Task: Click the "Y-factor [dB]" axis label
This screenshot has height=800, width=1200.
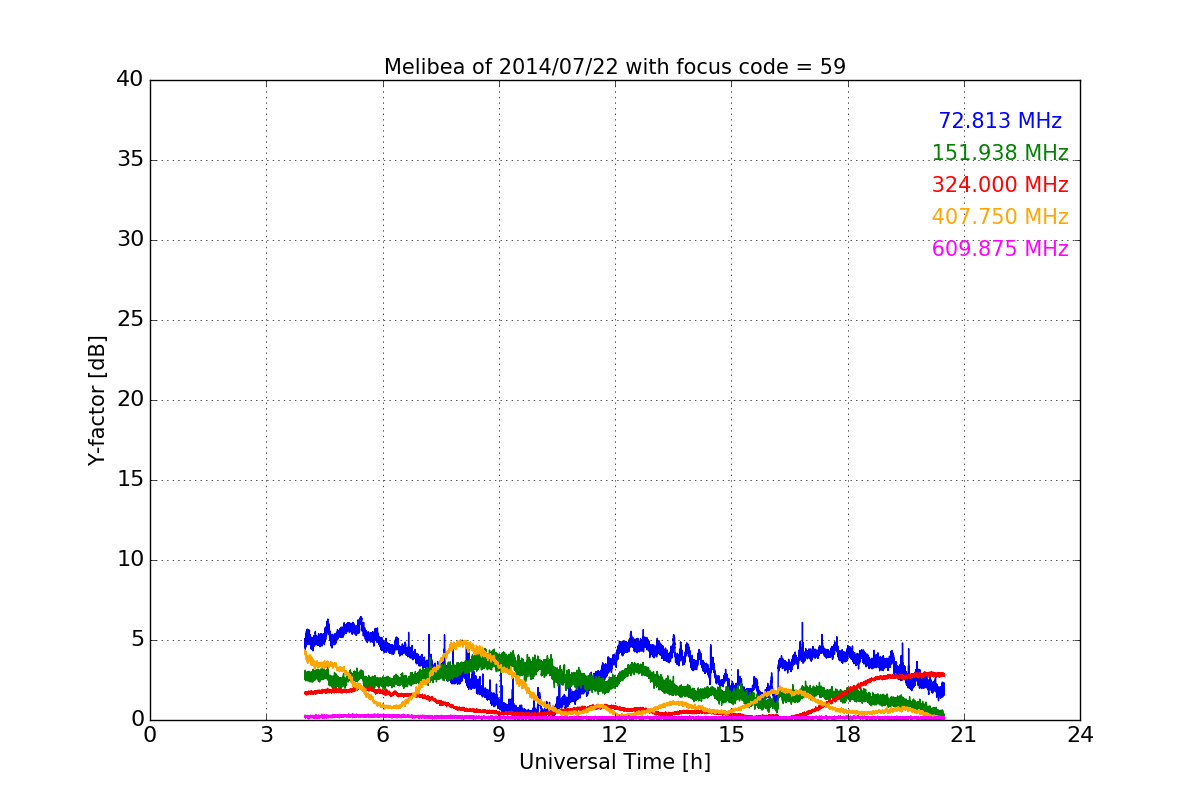Action: tap(97, 400)
